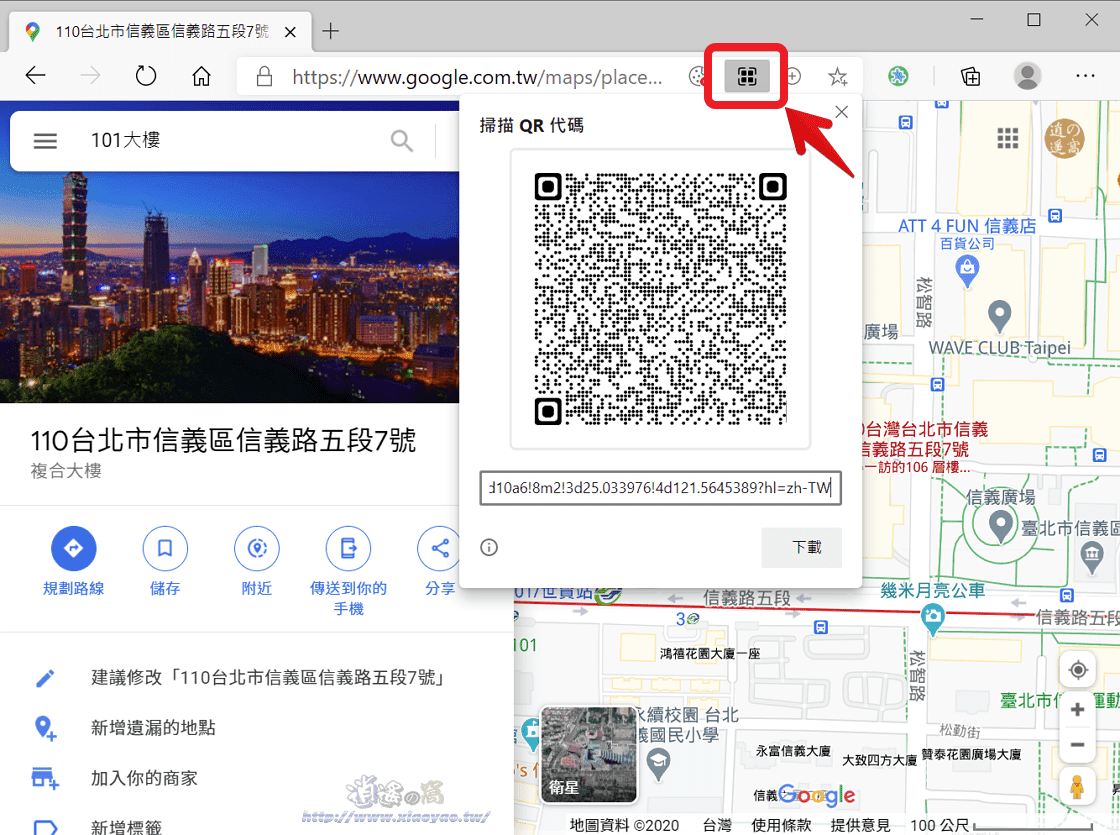Zoom out the map with minus button

tap(1078, 745)
